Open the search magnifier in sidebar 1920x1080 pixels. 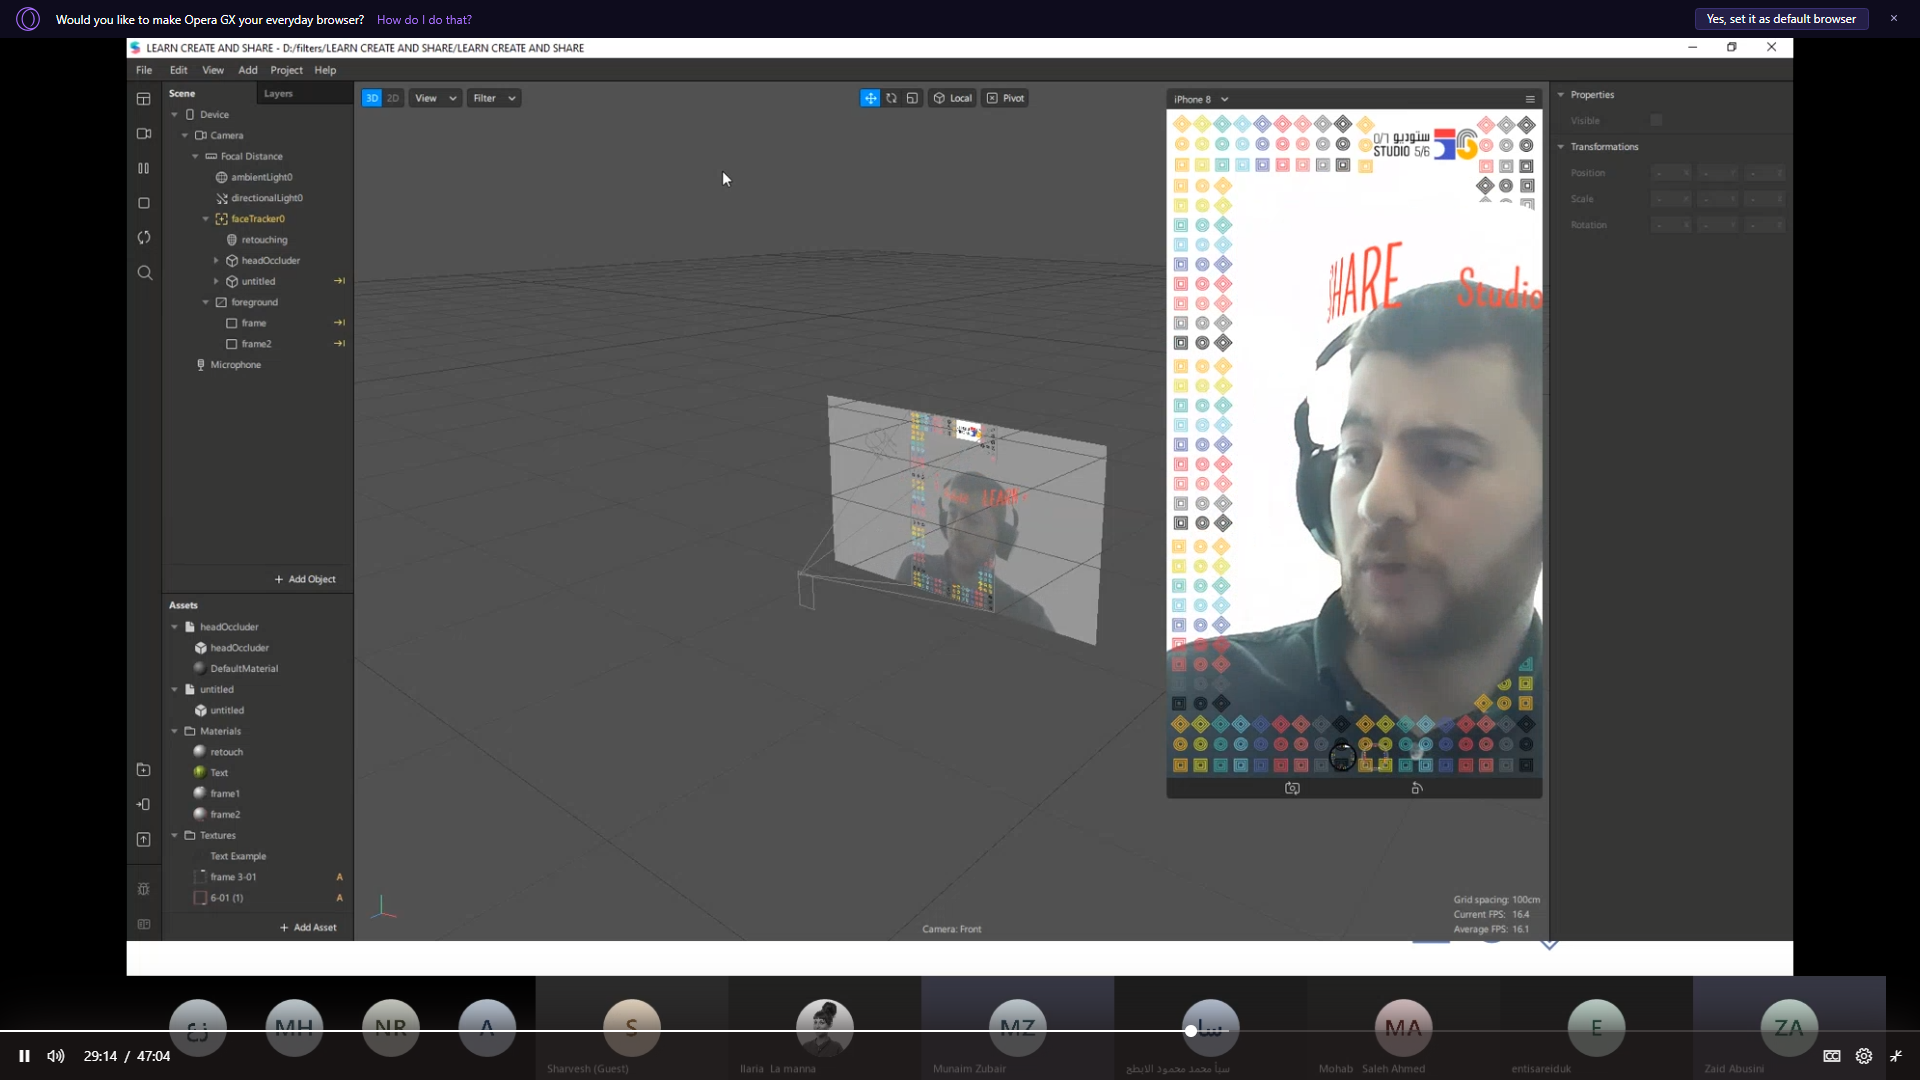click(144, 272)
